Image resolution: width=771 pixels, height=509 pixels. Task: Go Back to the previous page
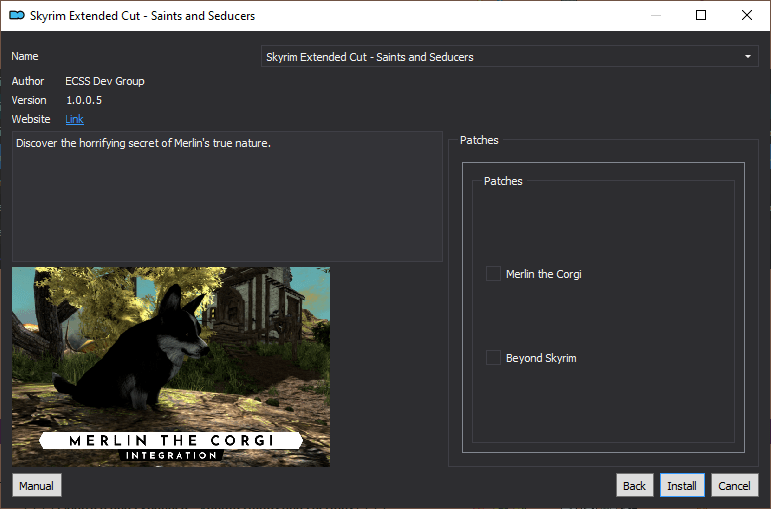coord(634,486)
